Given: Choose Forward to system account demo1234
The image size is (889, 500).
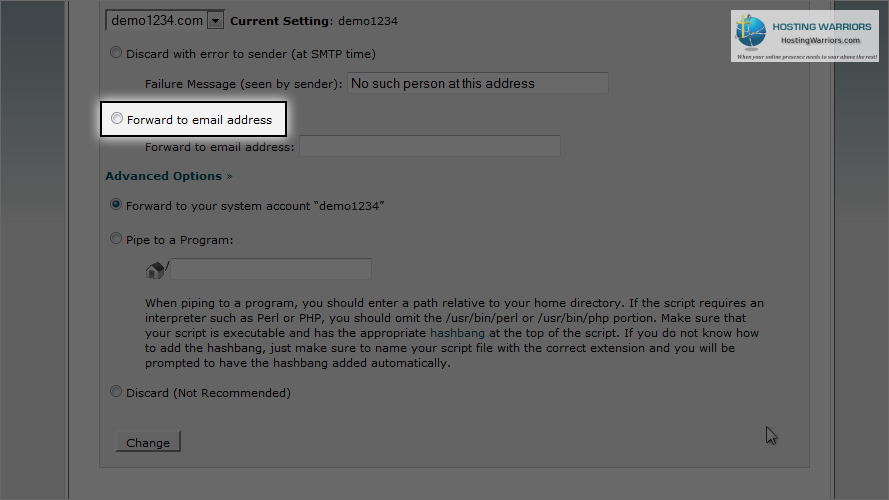Looking at the screenshot, I should click(116, 205).
